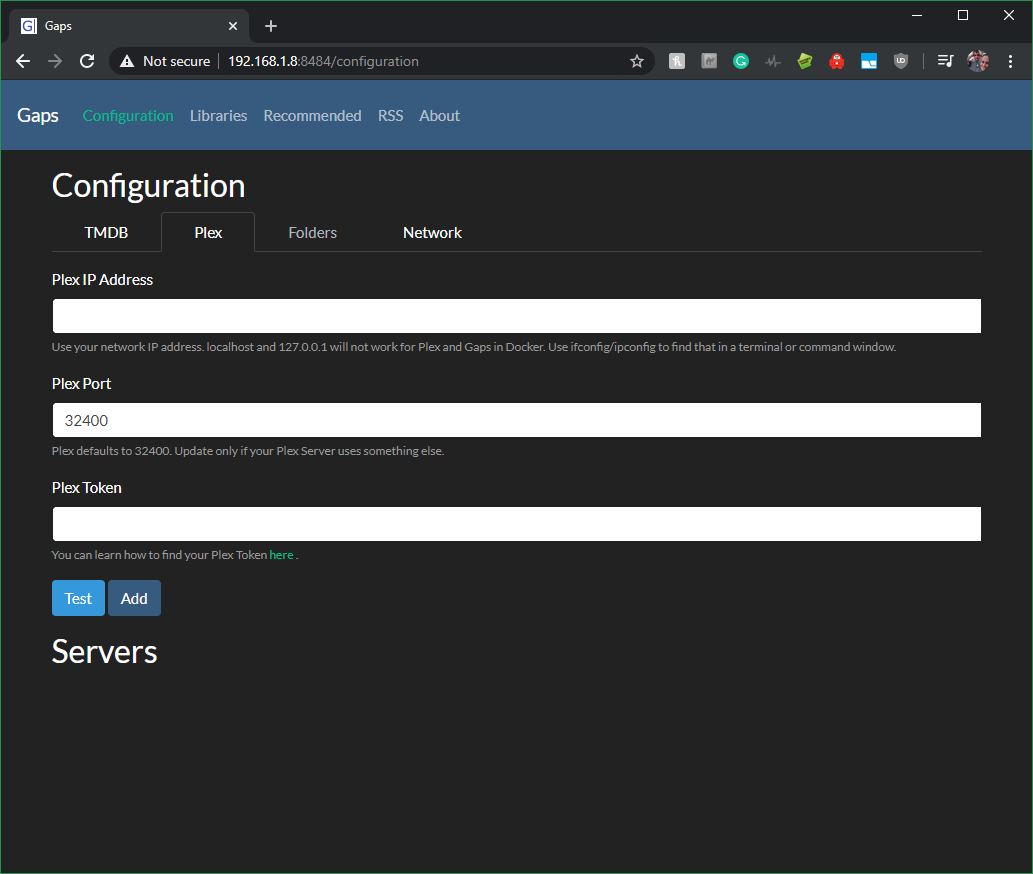Screen dimensions: 1033x874
Task: Click the Gaps tab favicon
Action: point(29,26)
